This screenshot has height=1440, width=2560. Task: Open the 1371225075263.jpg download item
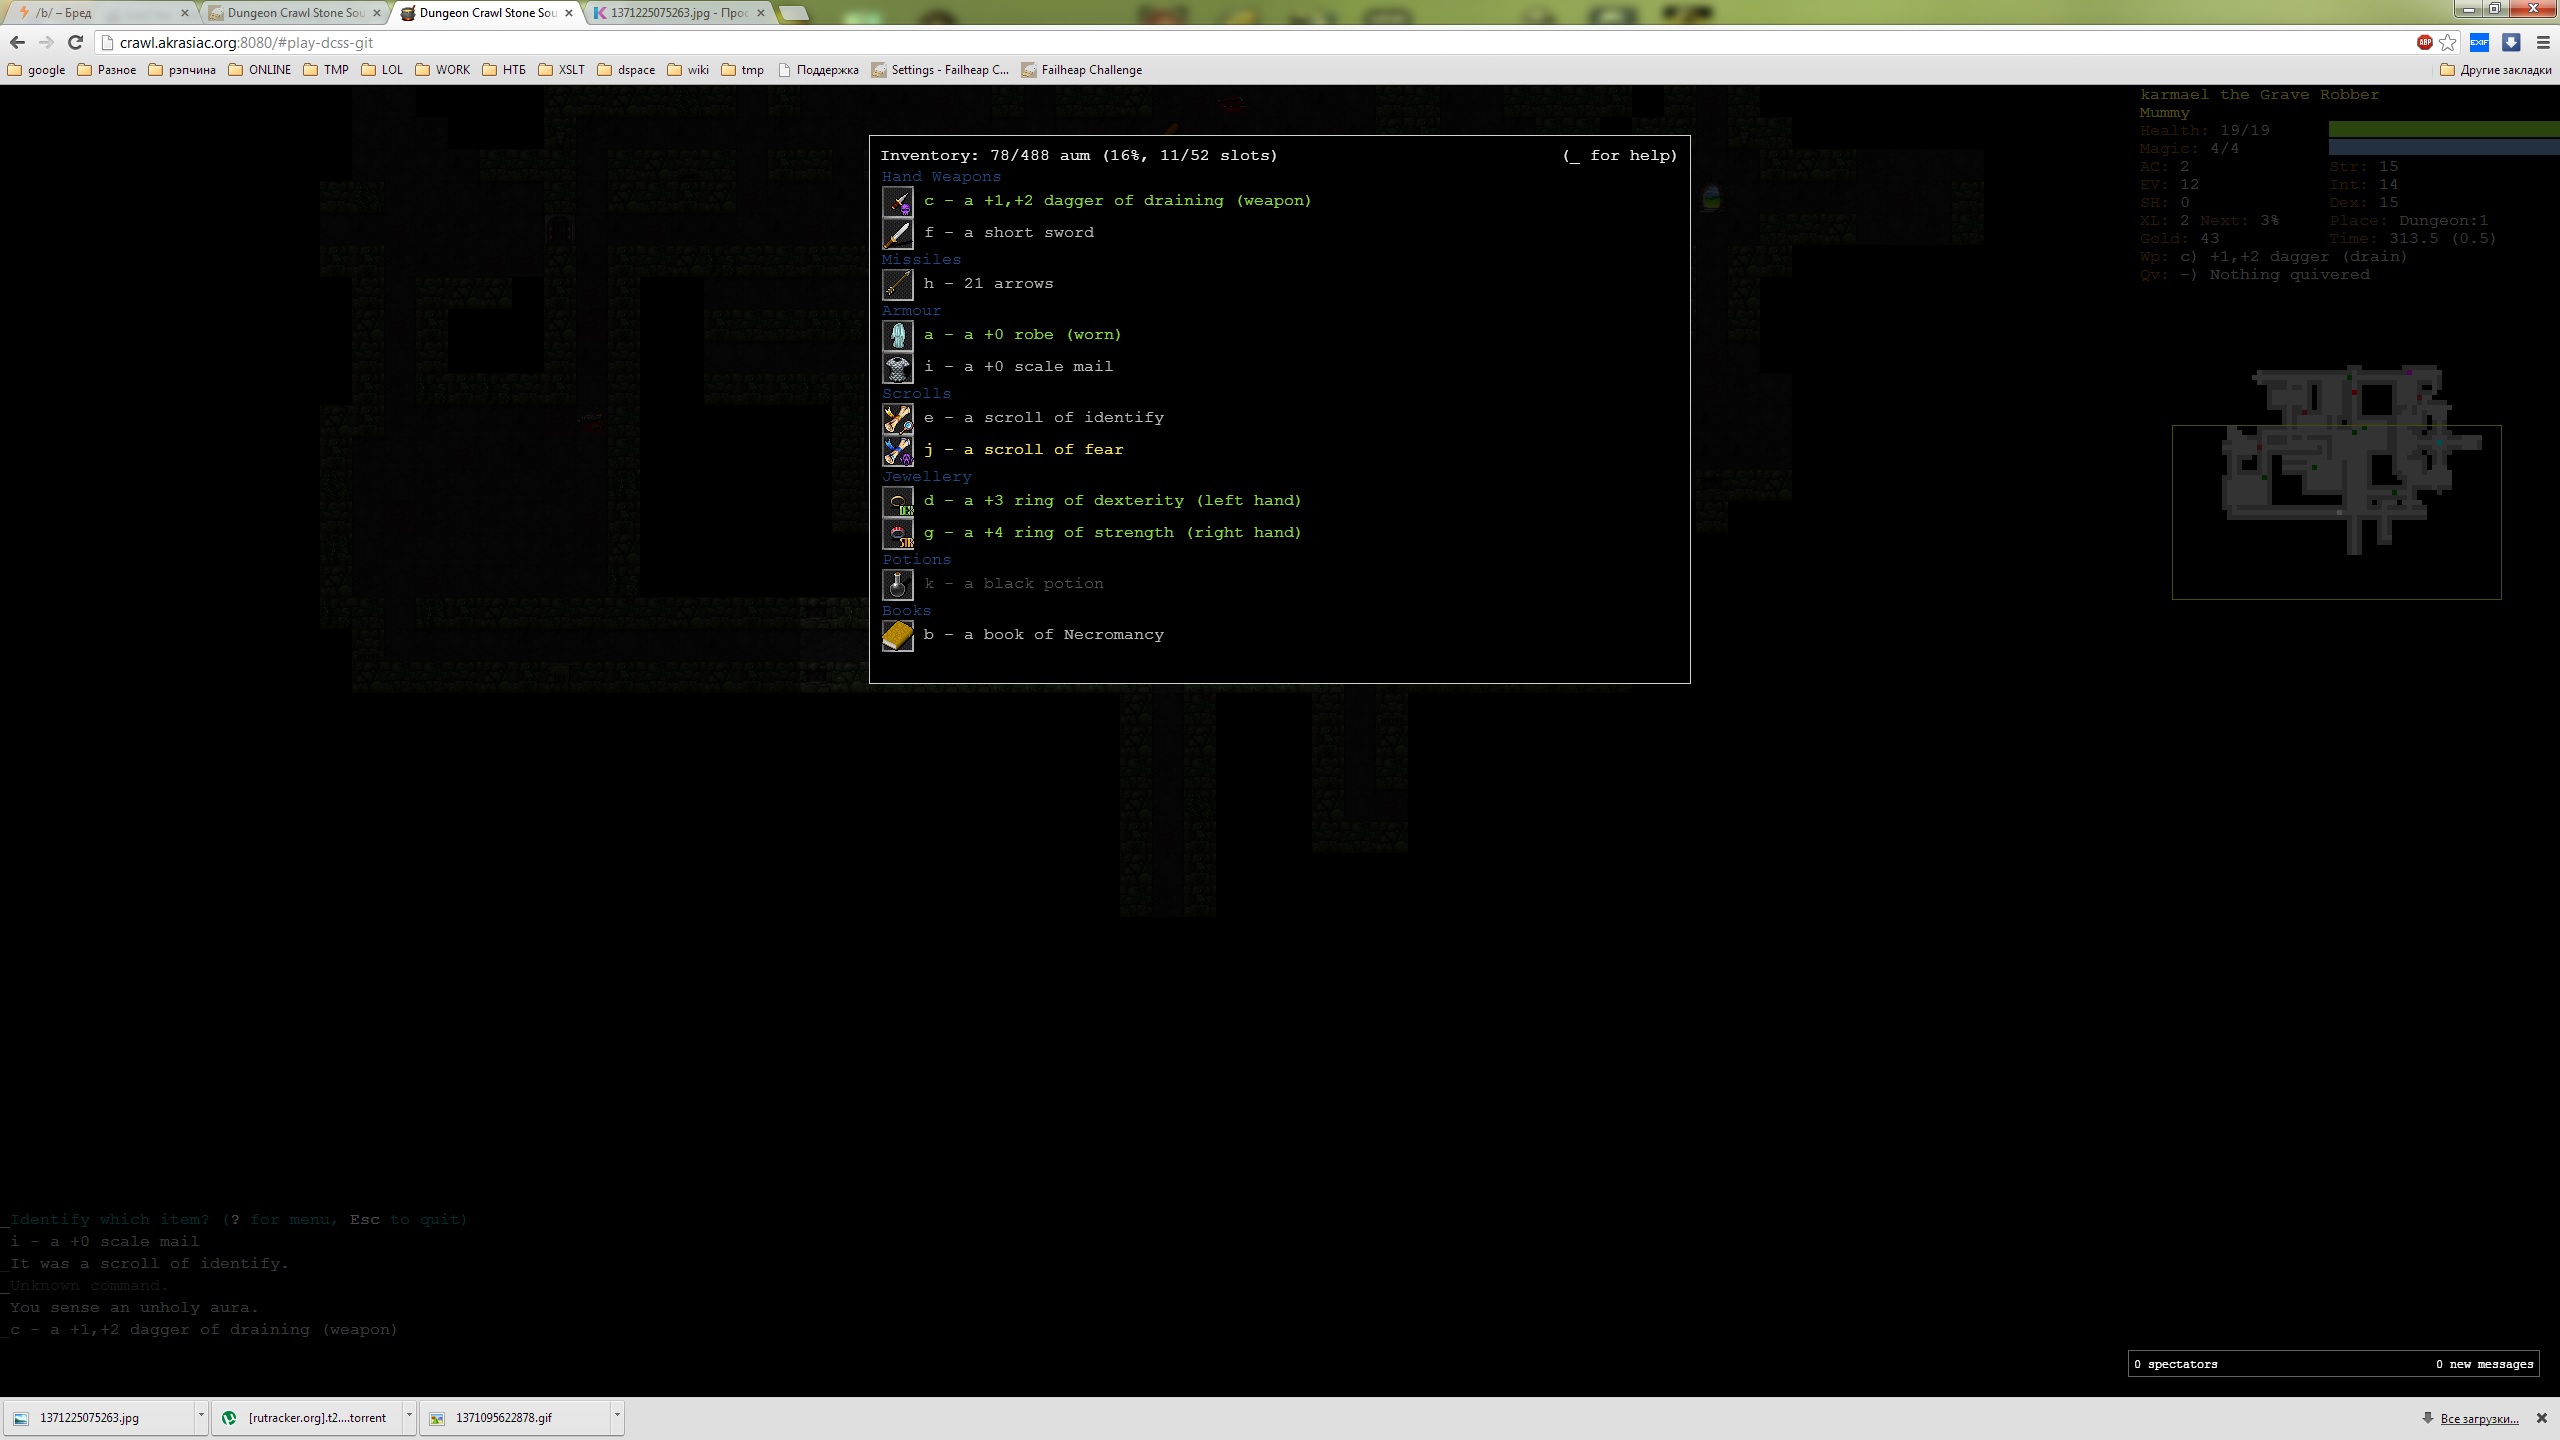[x=99, y=1418]
